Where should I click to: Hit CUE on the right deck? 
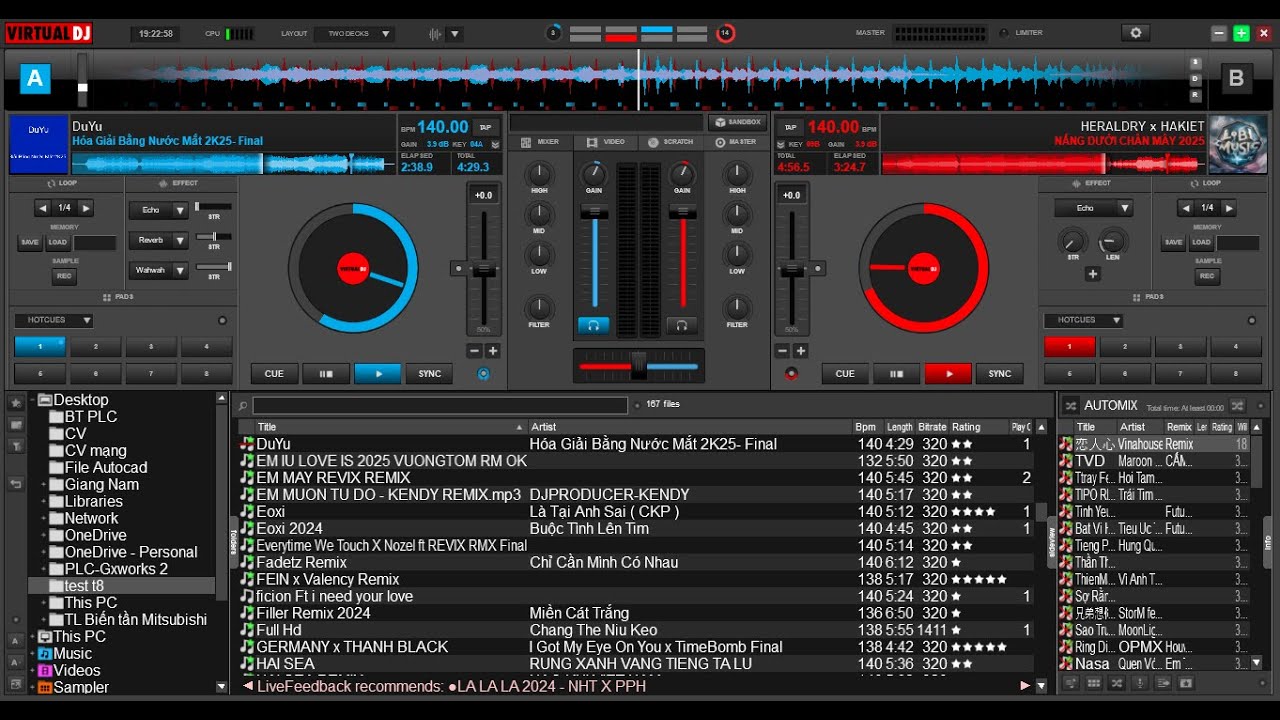(845, 374)
